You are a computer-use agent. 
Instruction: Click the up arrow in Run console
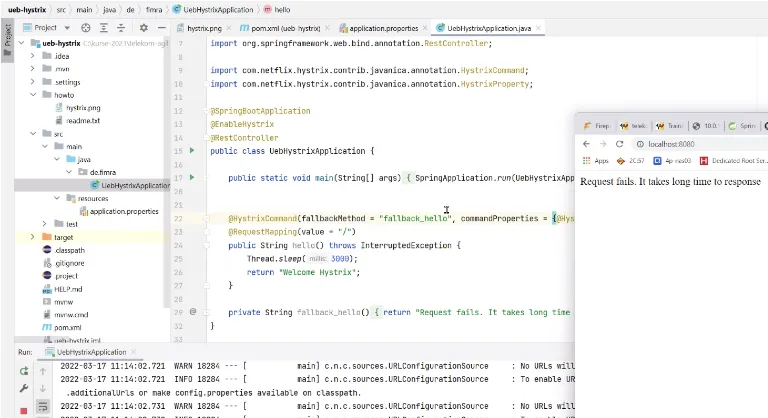click(x=43, y=371)
